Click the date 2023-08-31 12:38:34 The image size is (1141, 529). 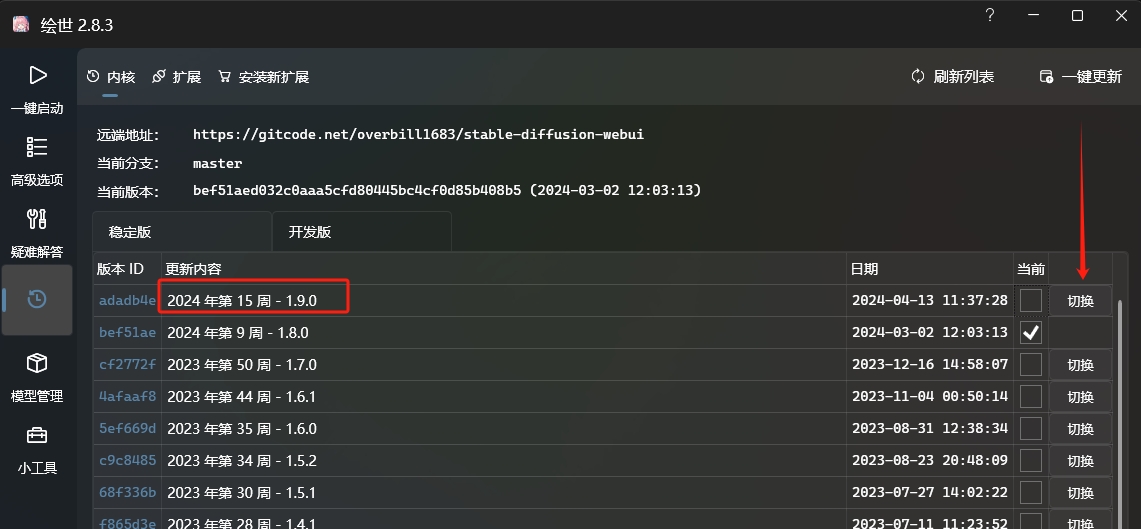[x=930, y=429]
